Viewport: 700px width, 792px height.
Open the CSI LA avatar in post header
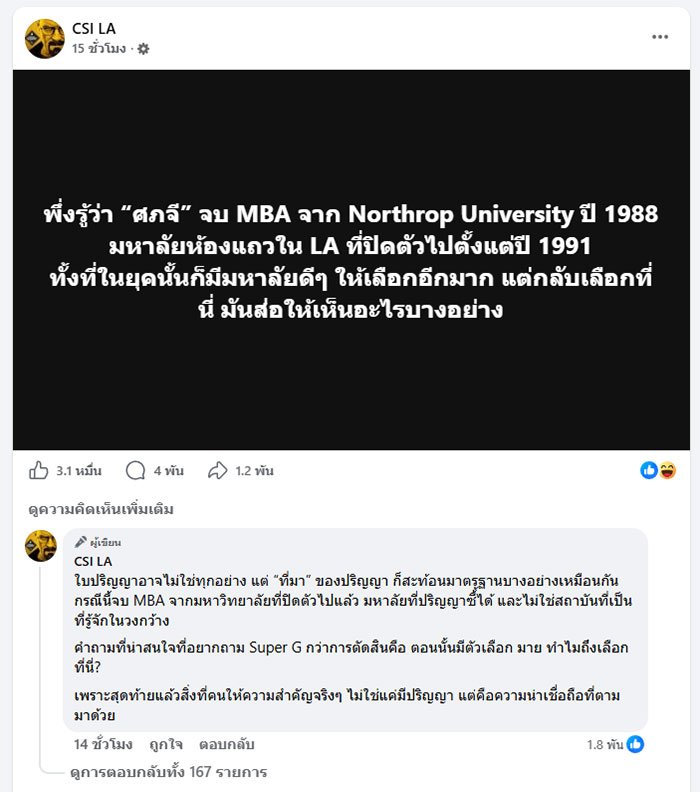point(45,38)
